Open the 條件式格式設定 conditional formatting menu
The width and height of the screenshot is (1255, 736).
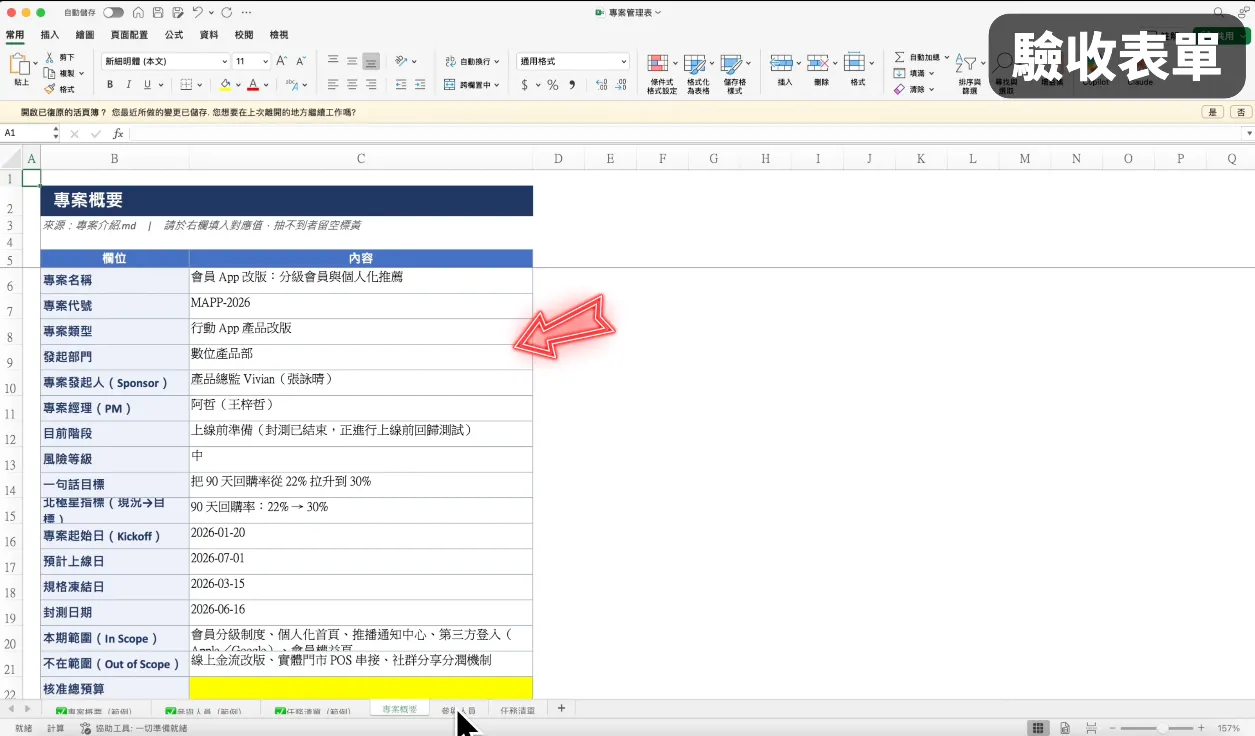click(662, 74)
